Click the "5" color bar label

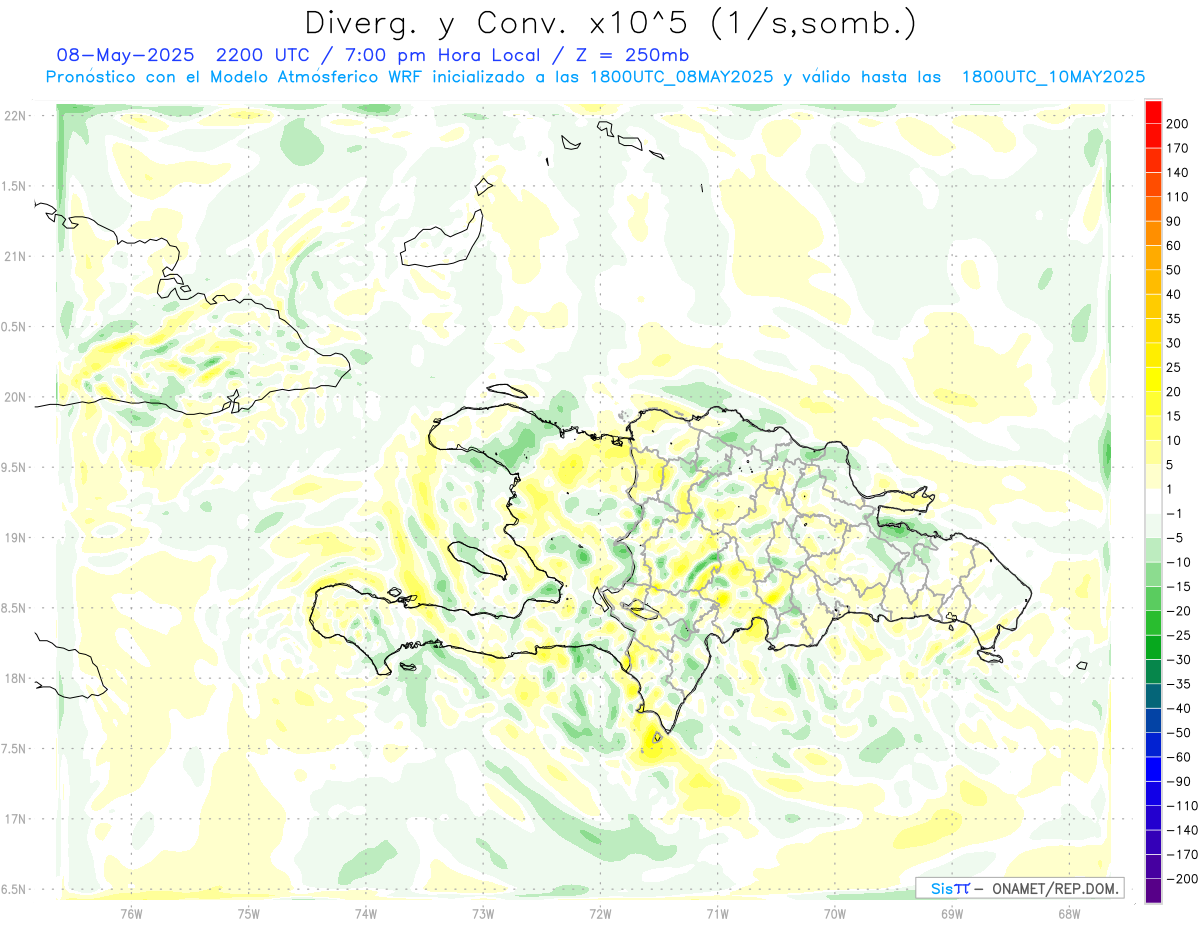pyautogui.click(x=1171, y=465)
